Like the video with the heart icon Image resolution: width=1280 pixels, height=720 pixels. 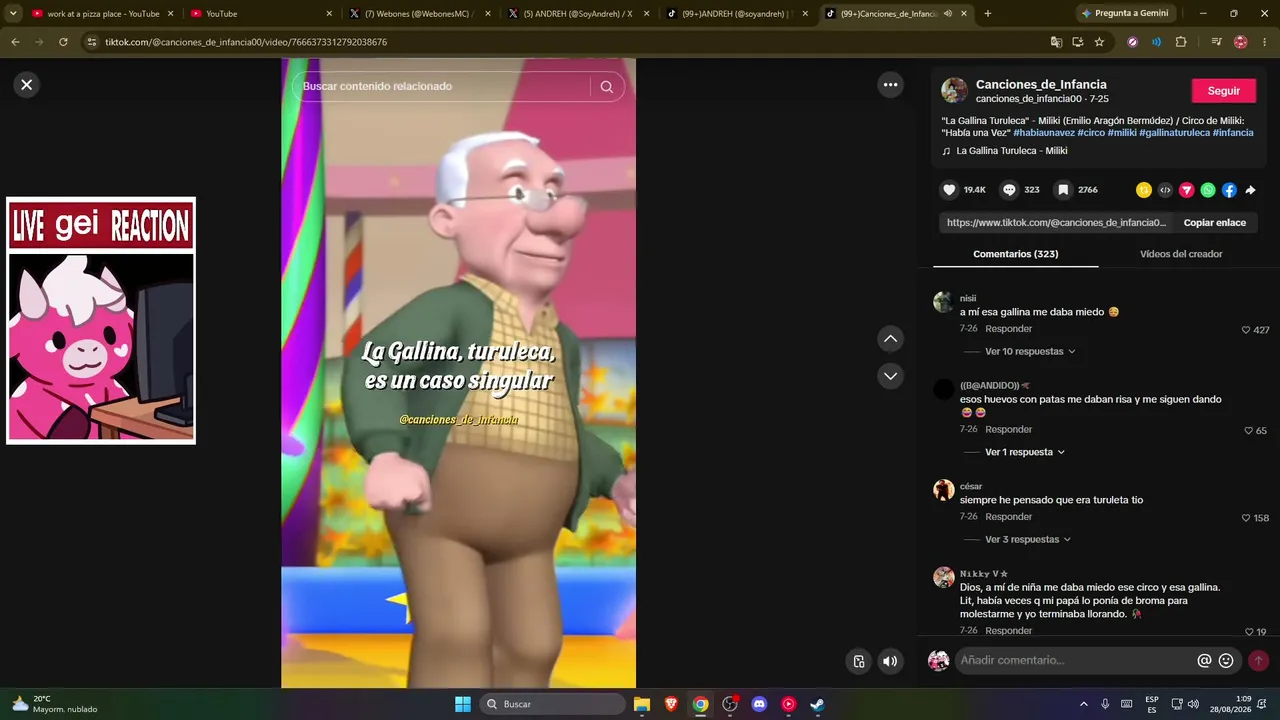point(949,190)
